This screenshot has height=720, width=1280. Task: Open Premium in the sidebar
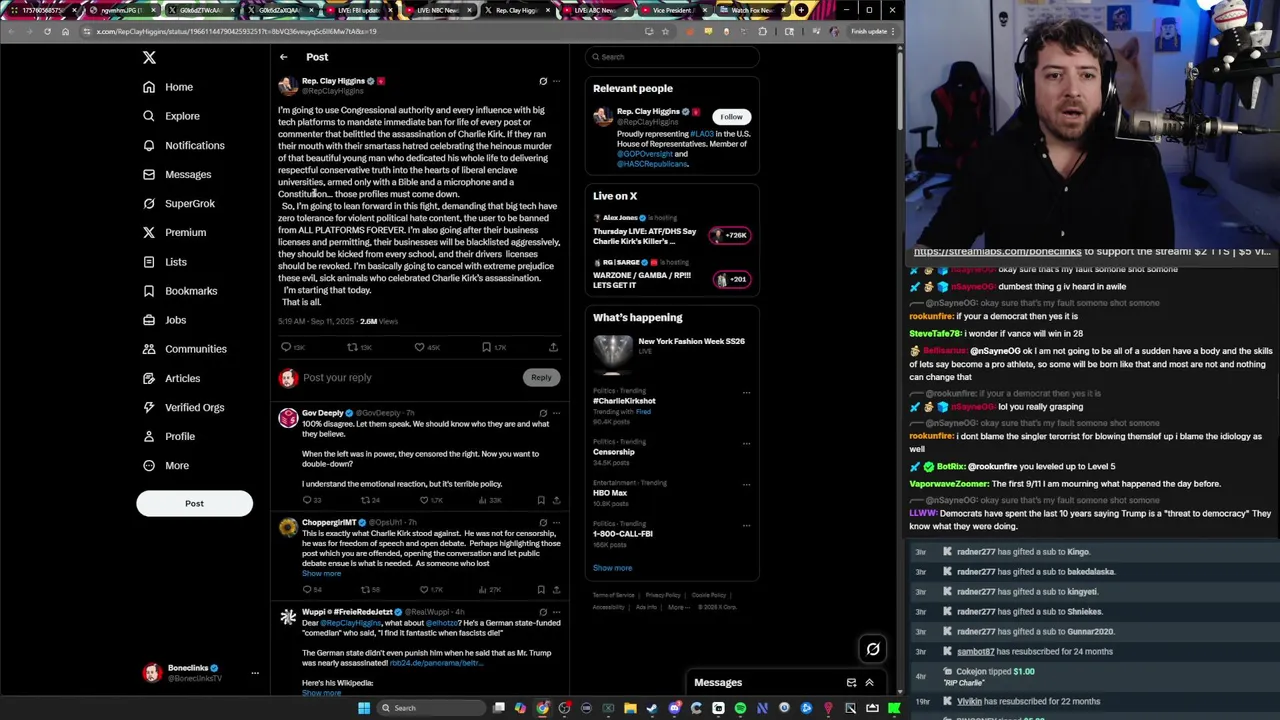(174, 232)
